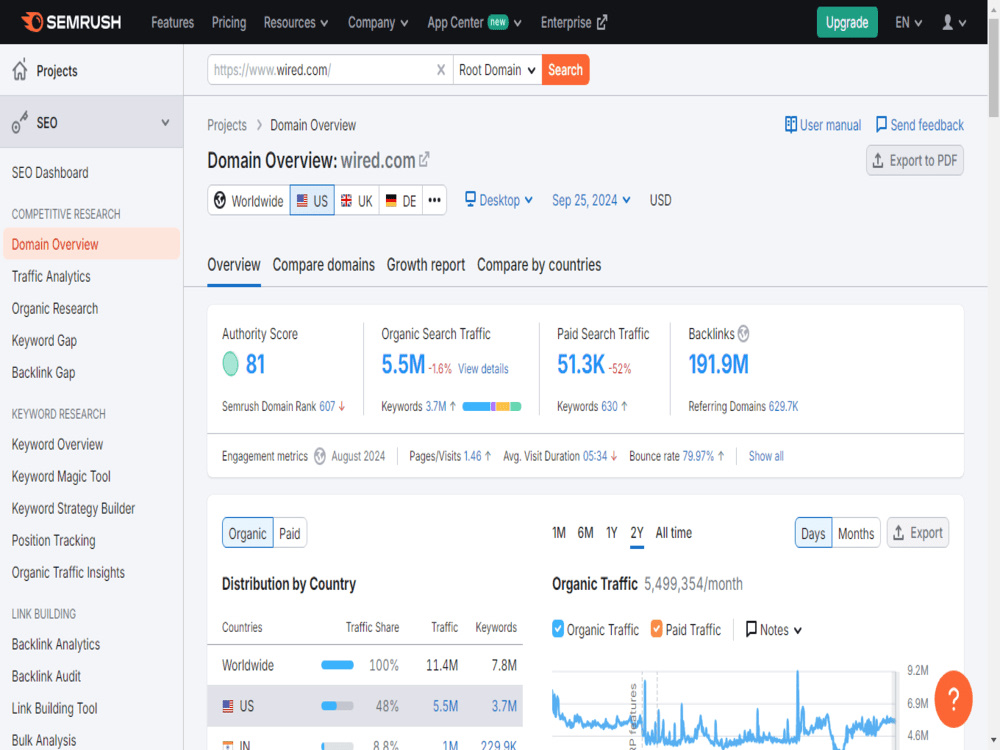Collapse the SEO sidebar section
Viewport: 1000px width, 750px height.
[165, 122]
